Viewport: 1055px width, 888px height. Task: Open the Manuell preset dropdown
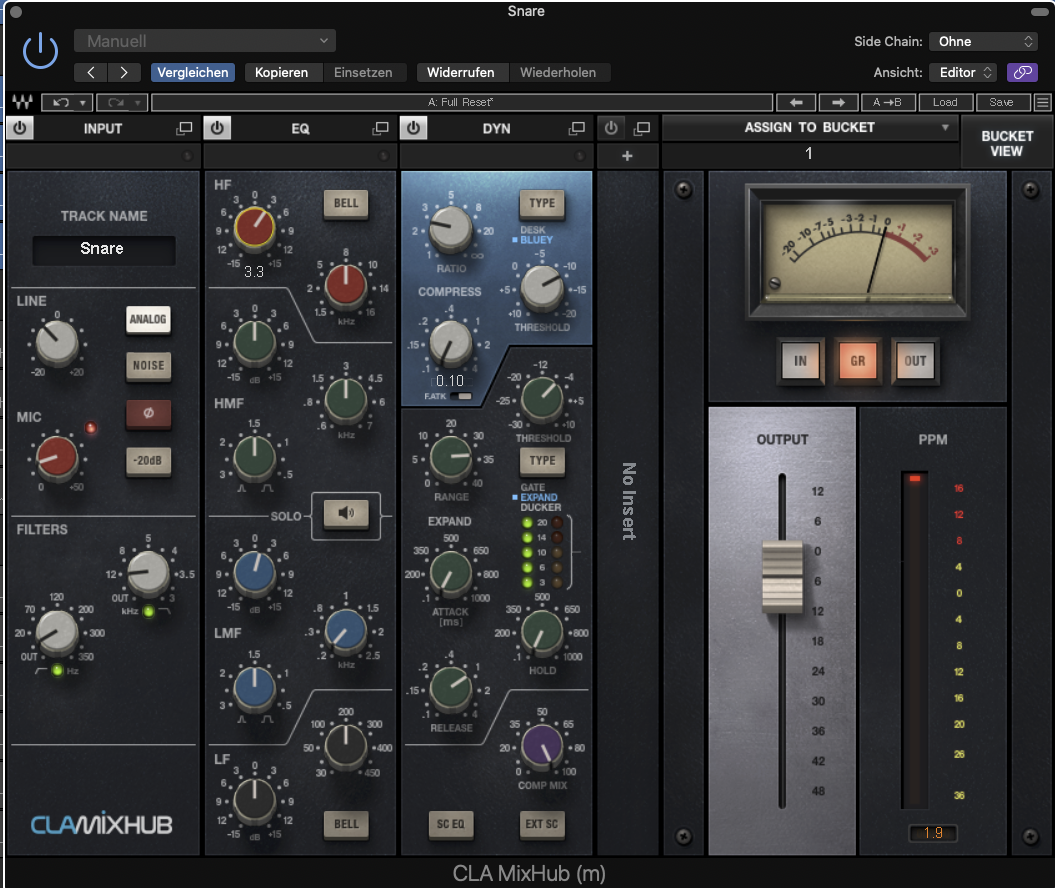click(x=204, y=41)
